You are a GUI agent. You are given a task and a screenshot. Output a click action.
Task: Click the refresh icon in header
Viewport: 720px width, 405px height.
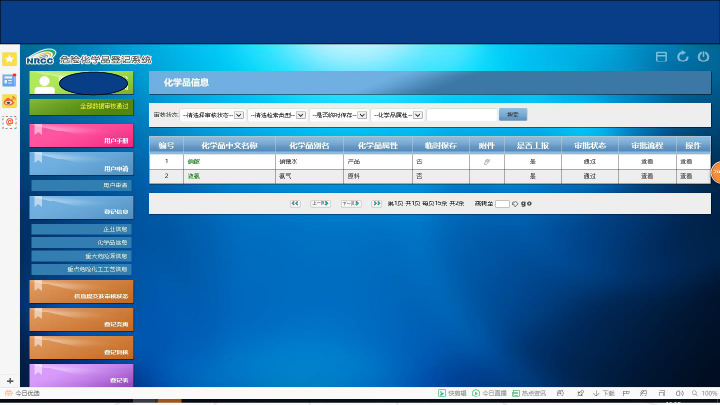tap(683, 57)
